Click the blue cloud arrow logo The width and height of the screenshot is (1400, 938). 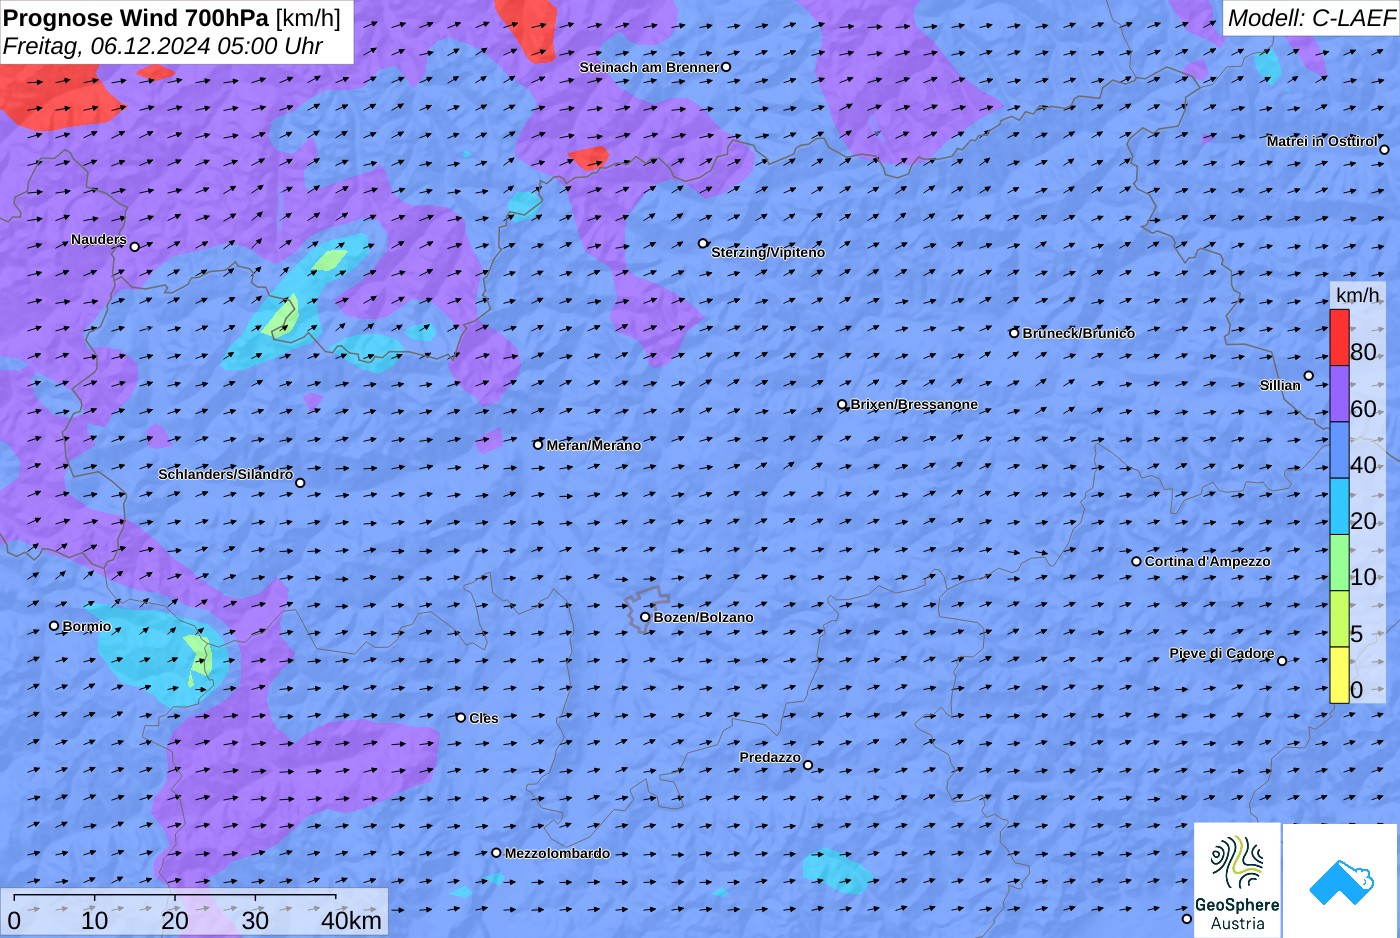point(1341,880)
